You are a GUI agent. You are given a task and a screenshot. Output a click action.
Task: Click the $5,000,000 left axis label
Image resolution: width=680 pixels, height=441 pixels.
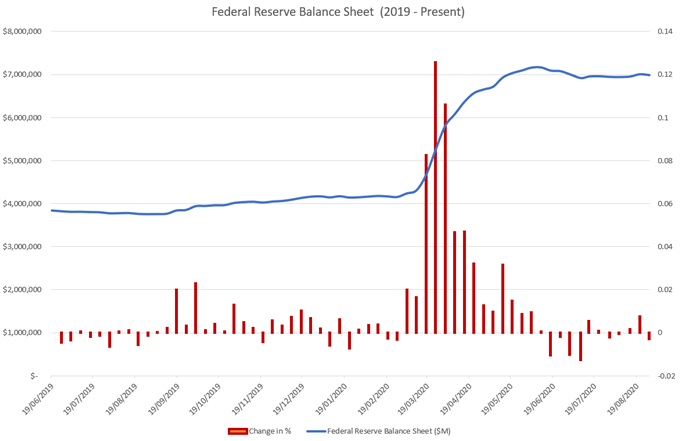tap(22, 160)
